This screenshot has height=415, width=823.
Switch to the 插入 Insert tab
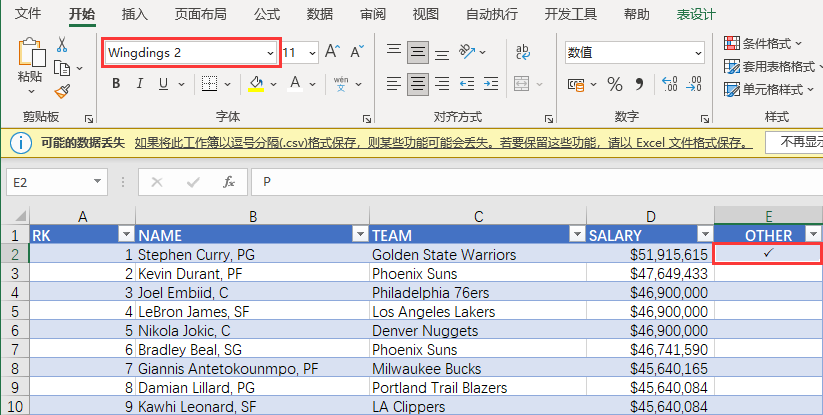[134, 14]
